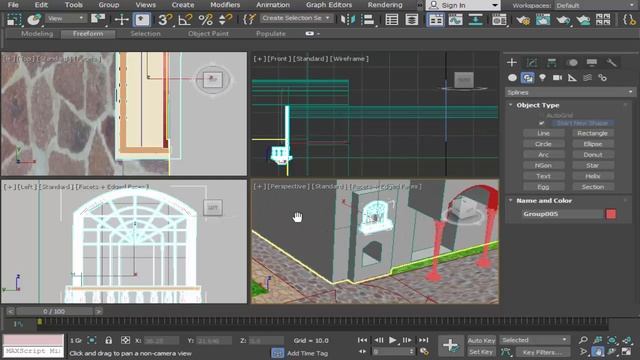Open the Splines category dropdown
This screenshot has width=640, height=360.
570,92
